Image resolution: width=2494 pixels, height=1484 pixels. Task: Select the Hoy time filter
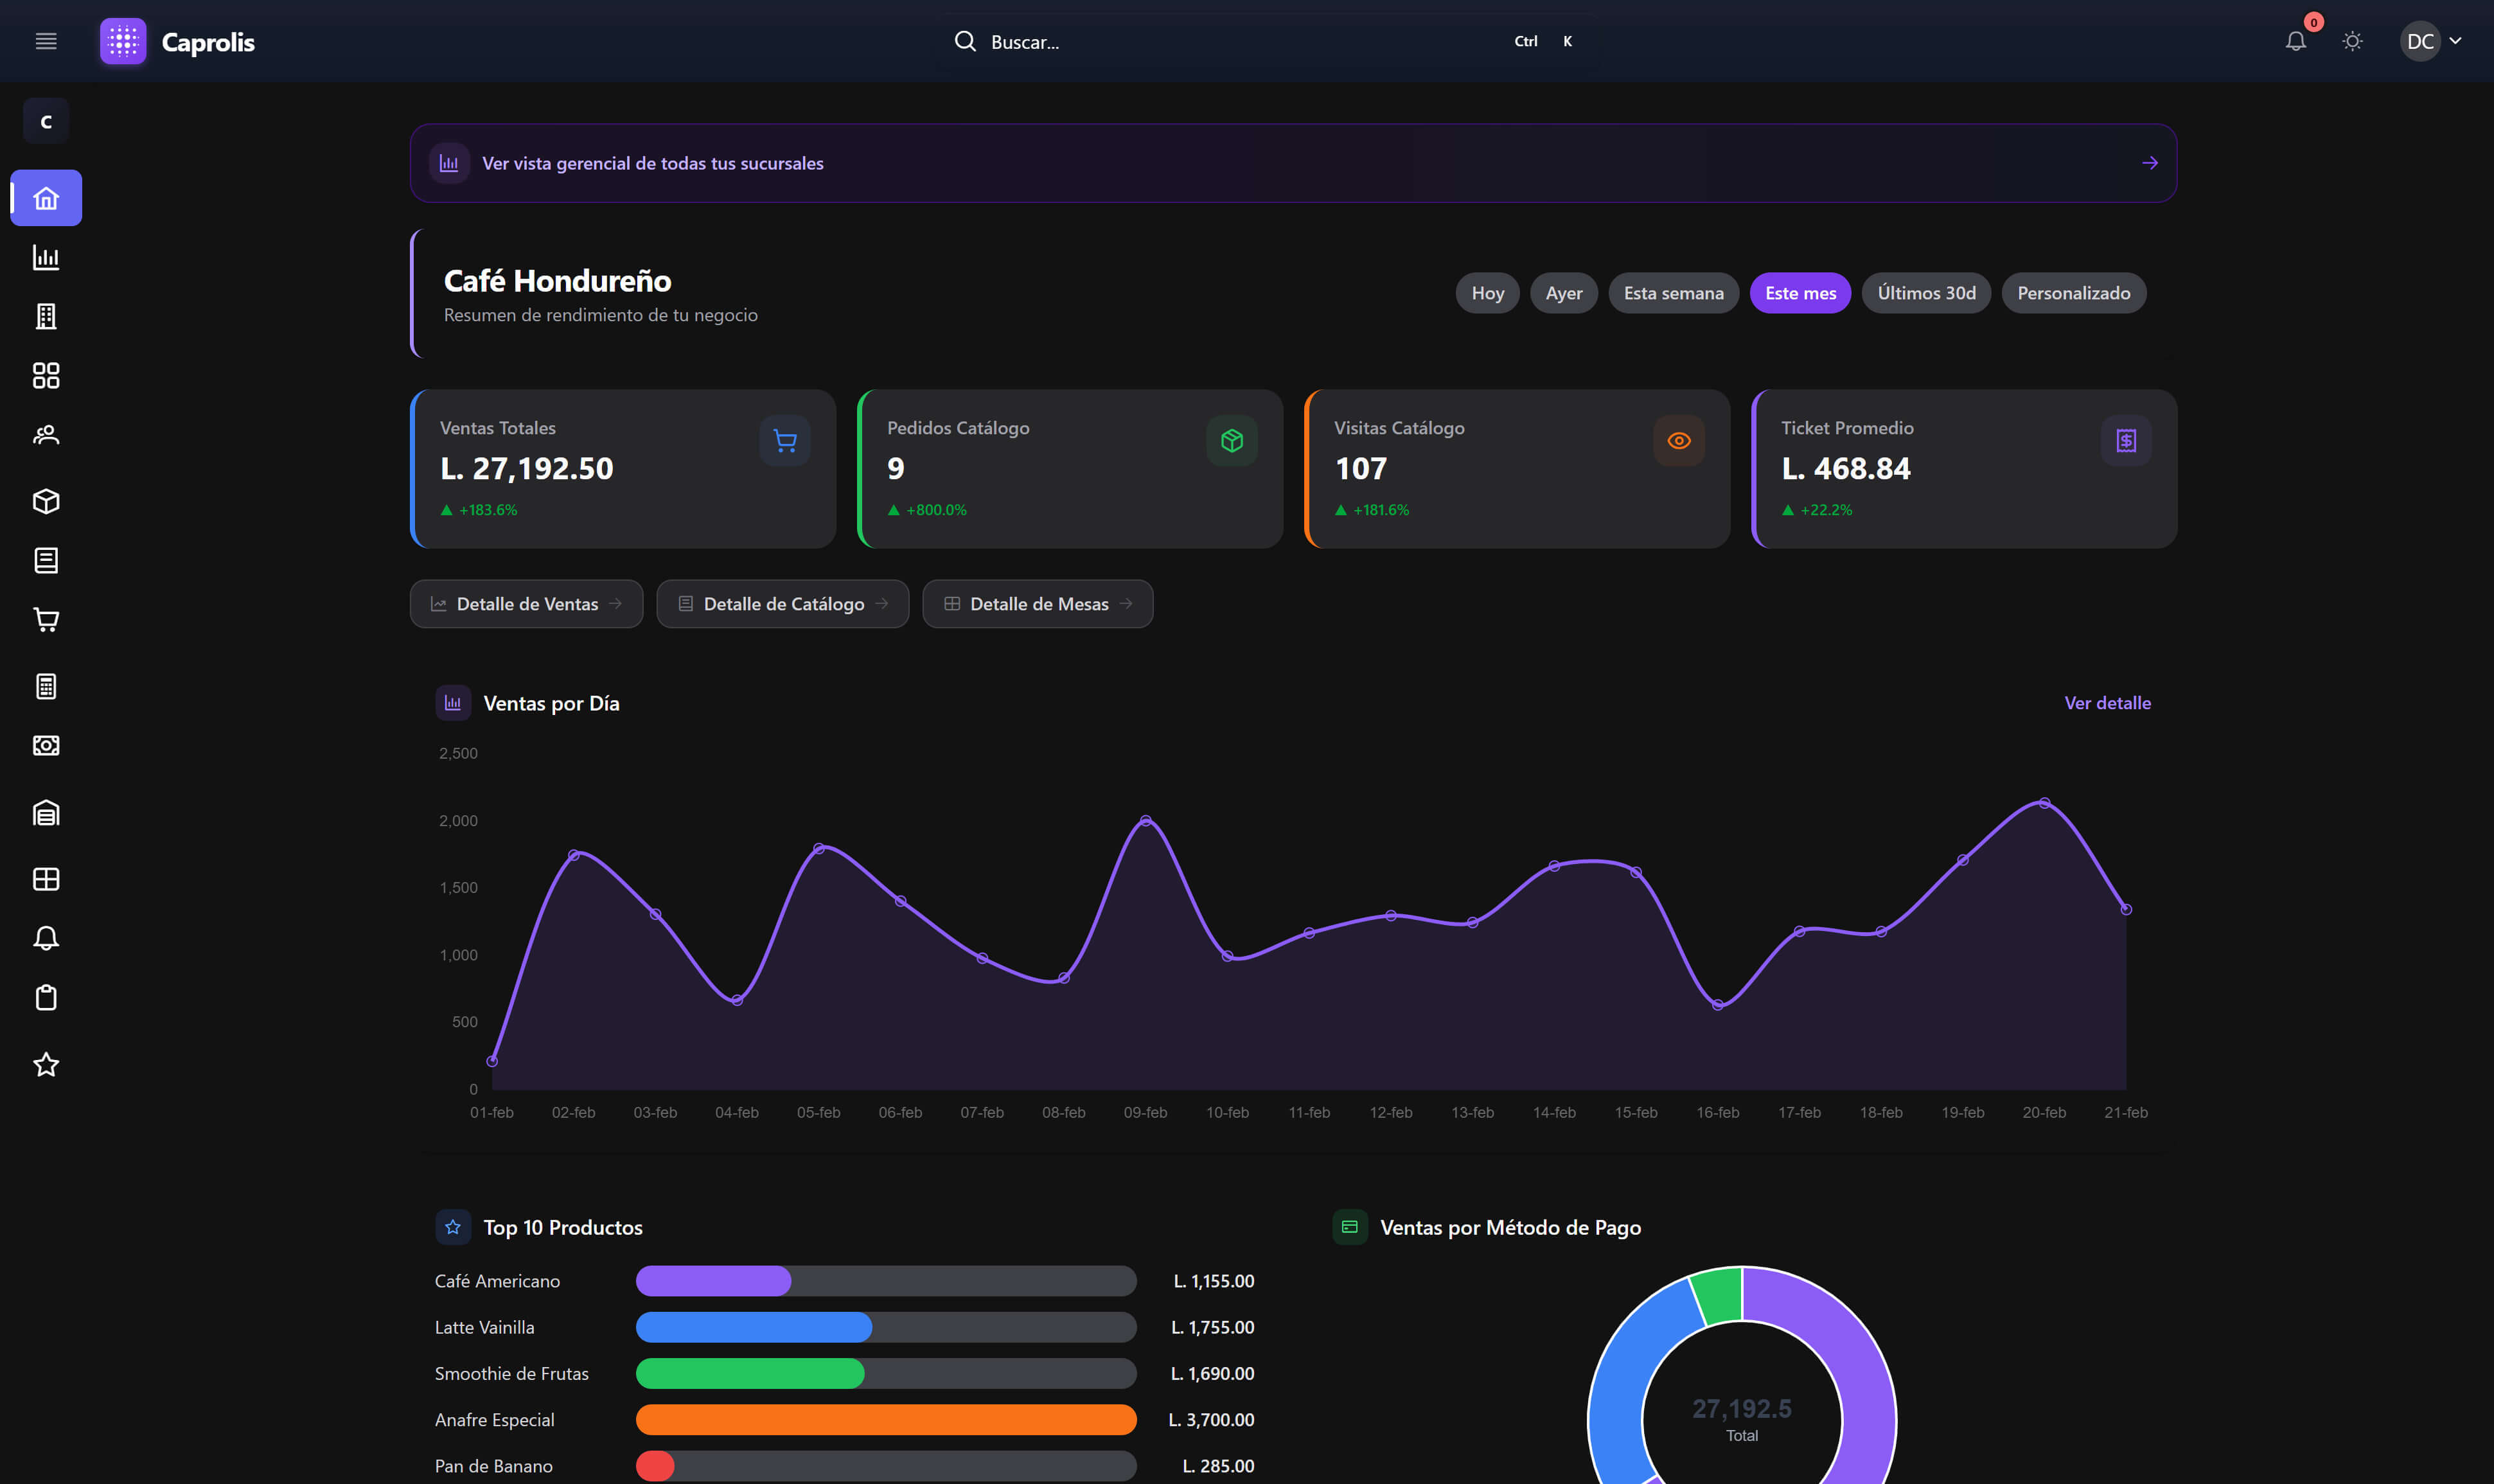(x=1487, y=292)
